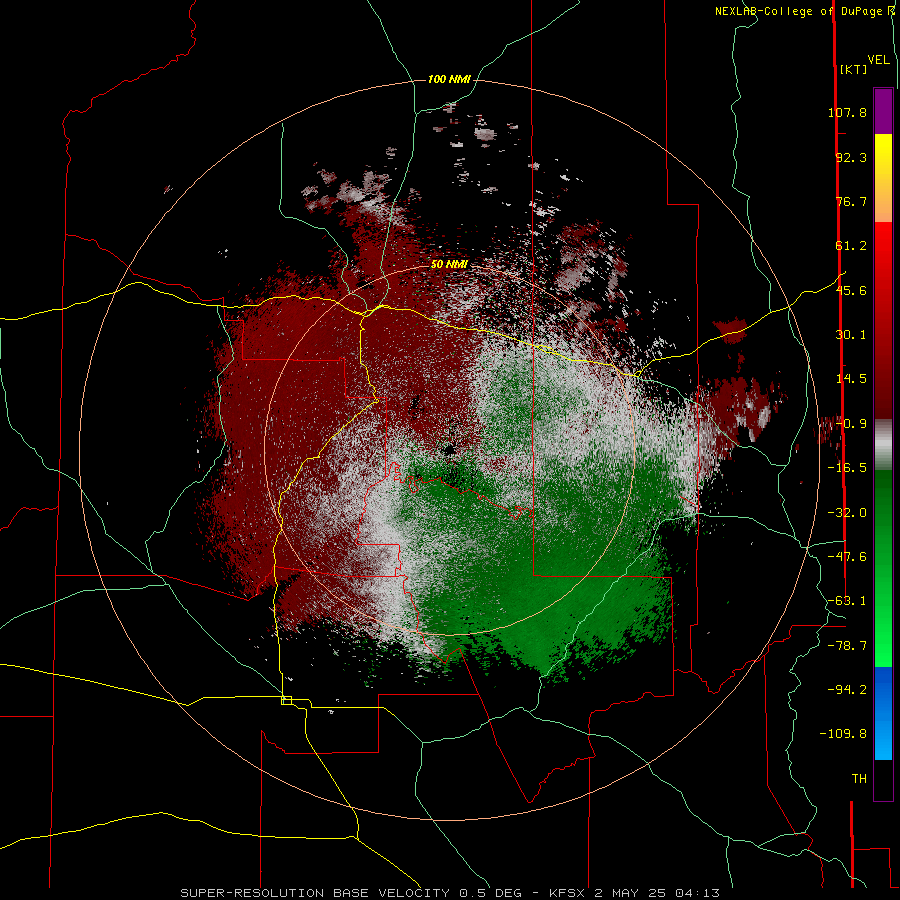Screen dimensions: 900x900
Task: Click the 100 NMI range ring label
Action: click(449, 79)
